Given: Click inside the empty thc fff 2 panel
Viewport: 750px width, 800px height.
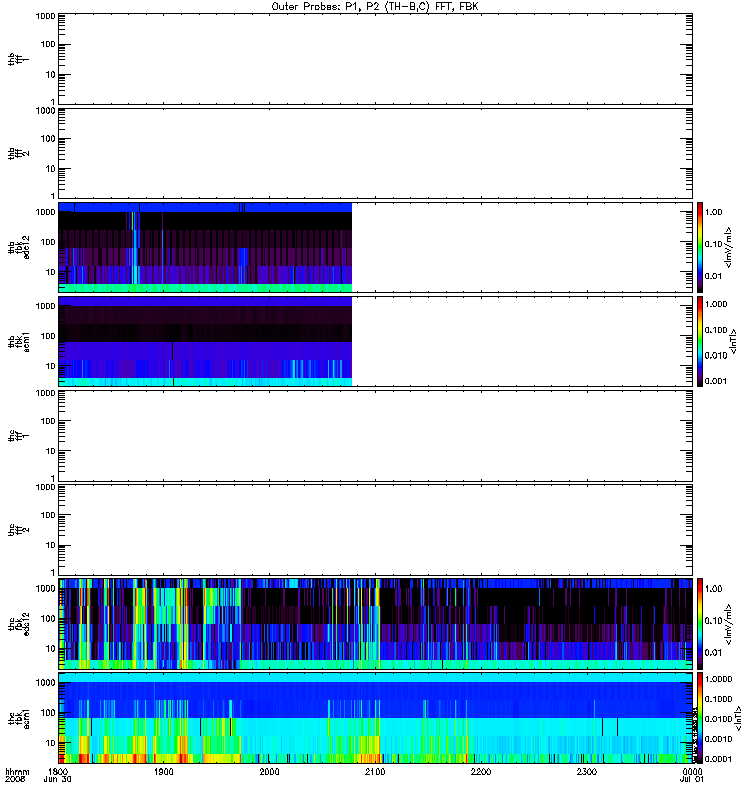Looking at the screenshot, I should 376,530.
